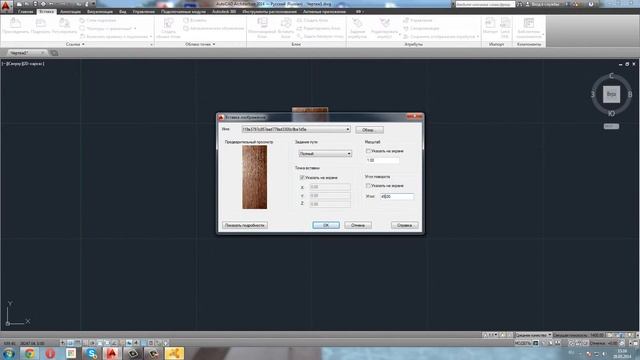
Task: Open the snap to underlays dropdown in Ссылки panel
Action: coord(151,36)
